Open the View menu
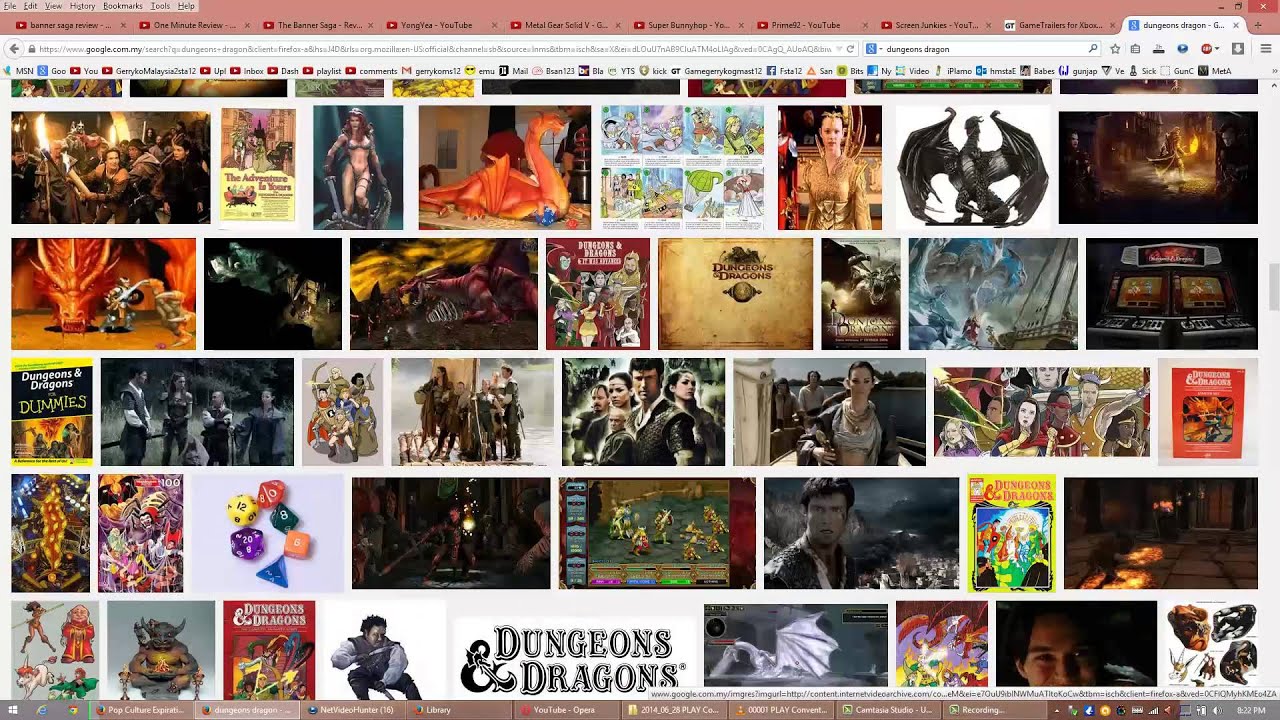The height and width of the screenshot is (720, 1280). click(x=53, y=6)
